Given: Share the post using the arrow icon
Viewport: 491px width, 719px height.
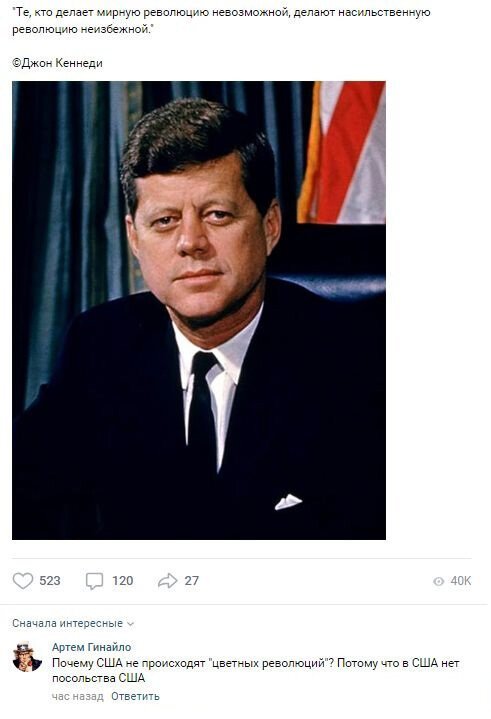Looking at the screenshot, I should (167, 581).
